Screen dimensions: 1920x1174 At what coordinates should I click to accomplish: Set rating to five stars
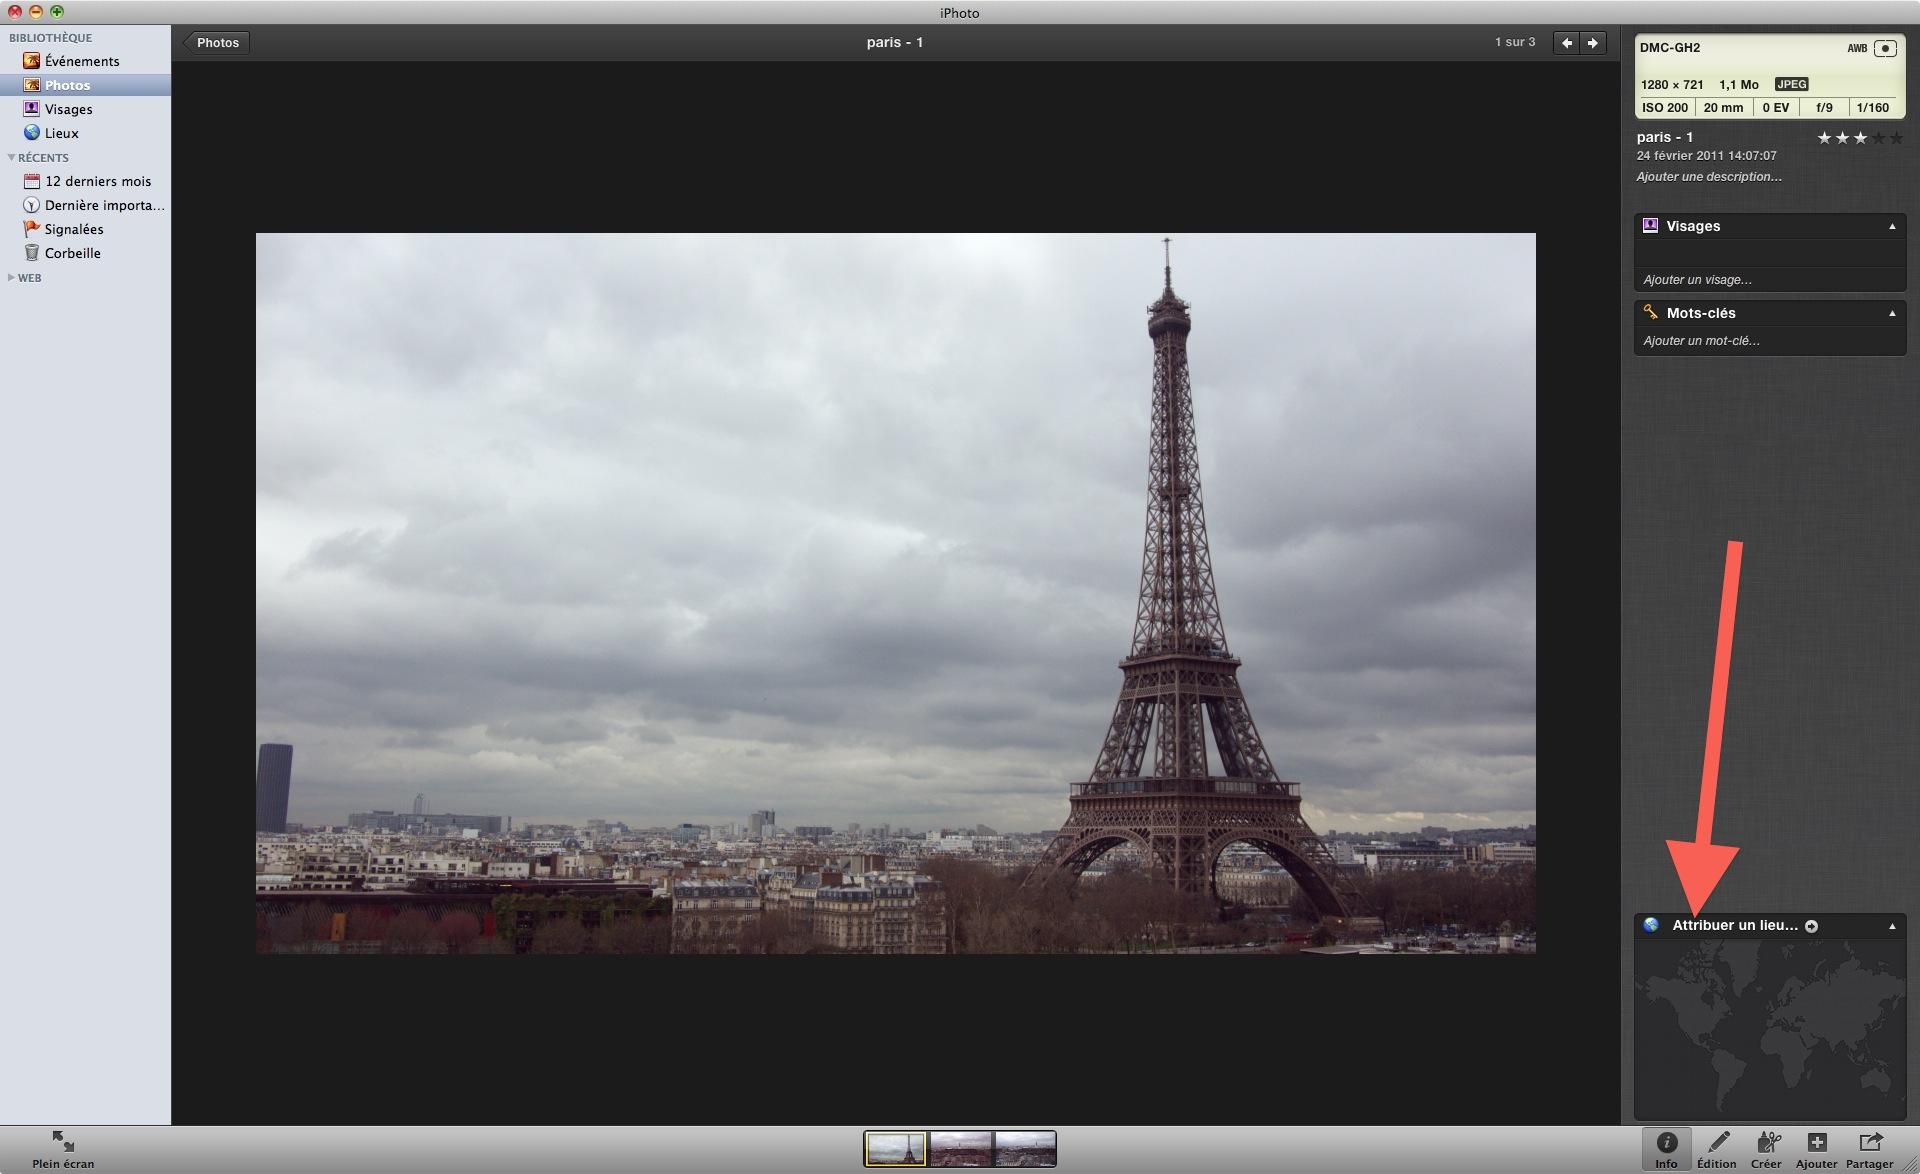click(1897, 138)
